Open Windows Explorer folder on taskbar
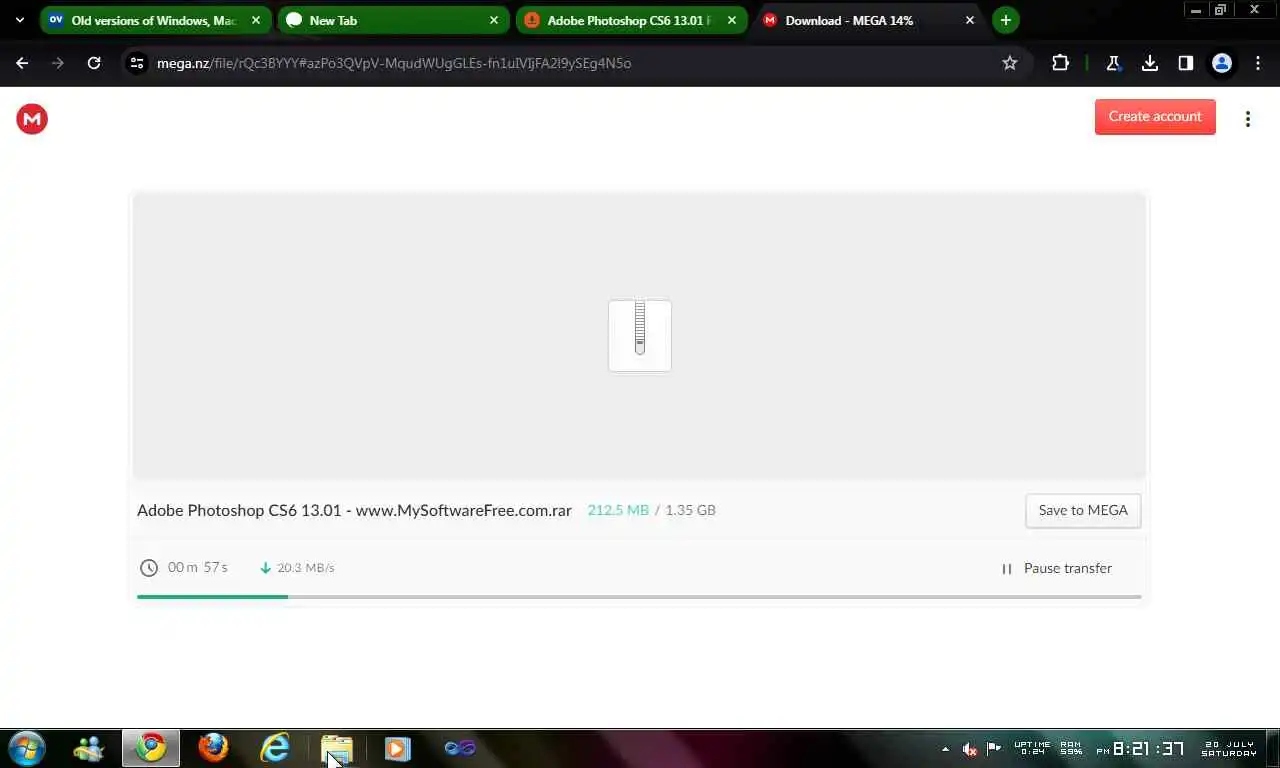The image size is (1280, 768). pyautogui.click(x=337, y=748)
